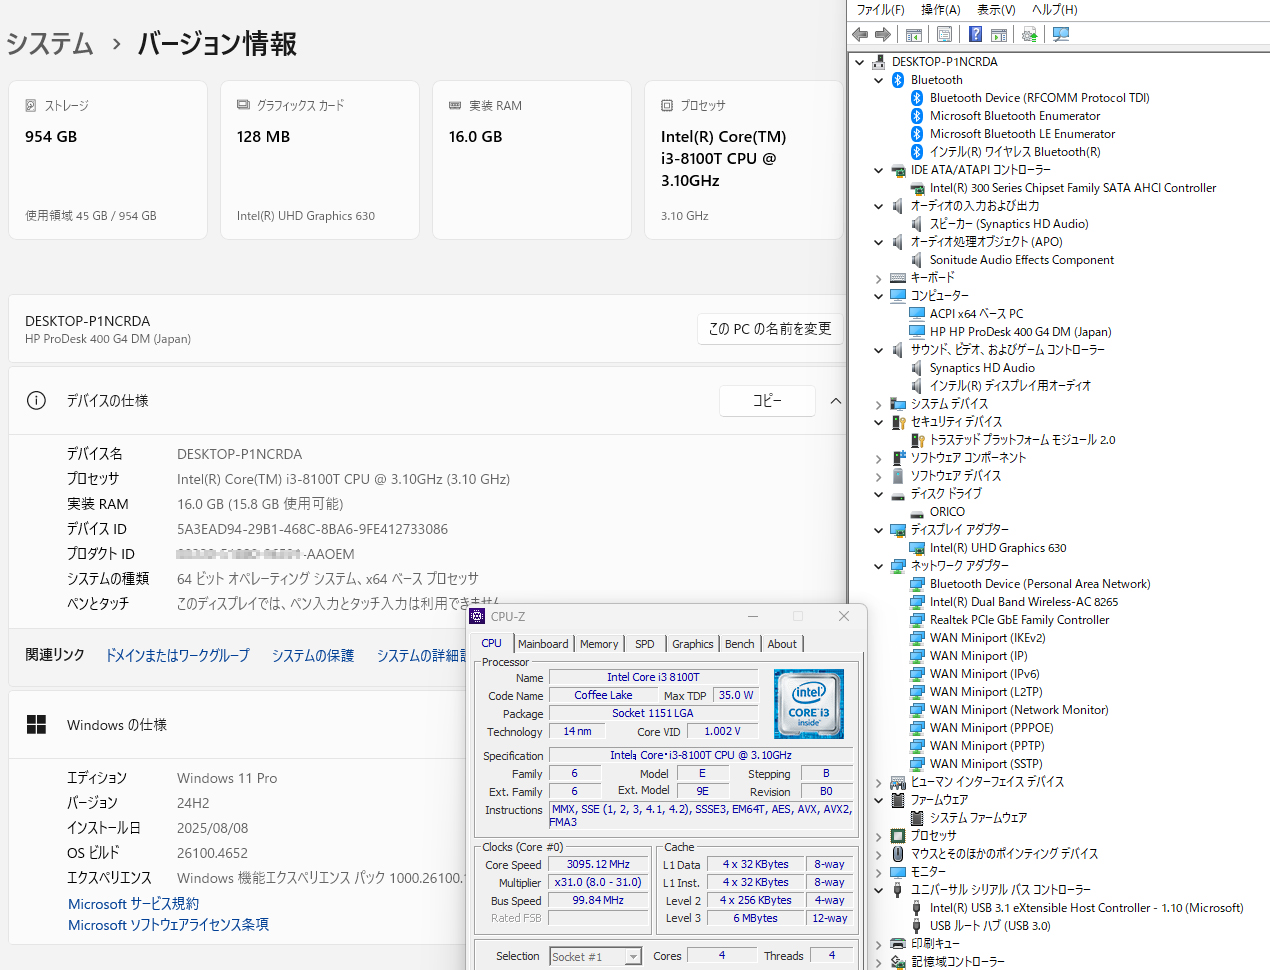Click the Realtek PCIe GbE network icon
Viewport: 1270px width, 970px height.
(x=917, y=620)
